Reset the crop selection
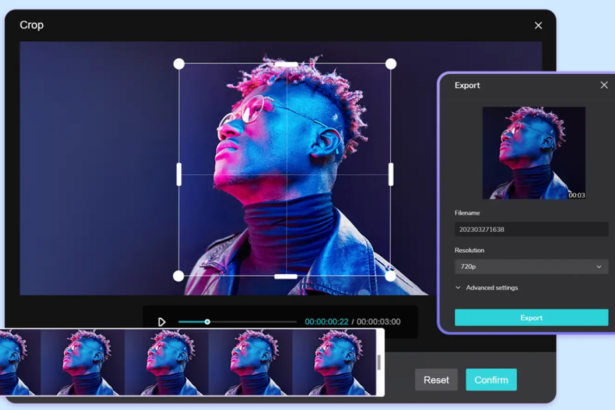615x410 pixels. (436, 379)
